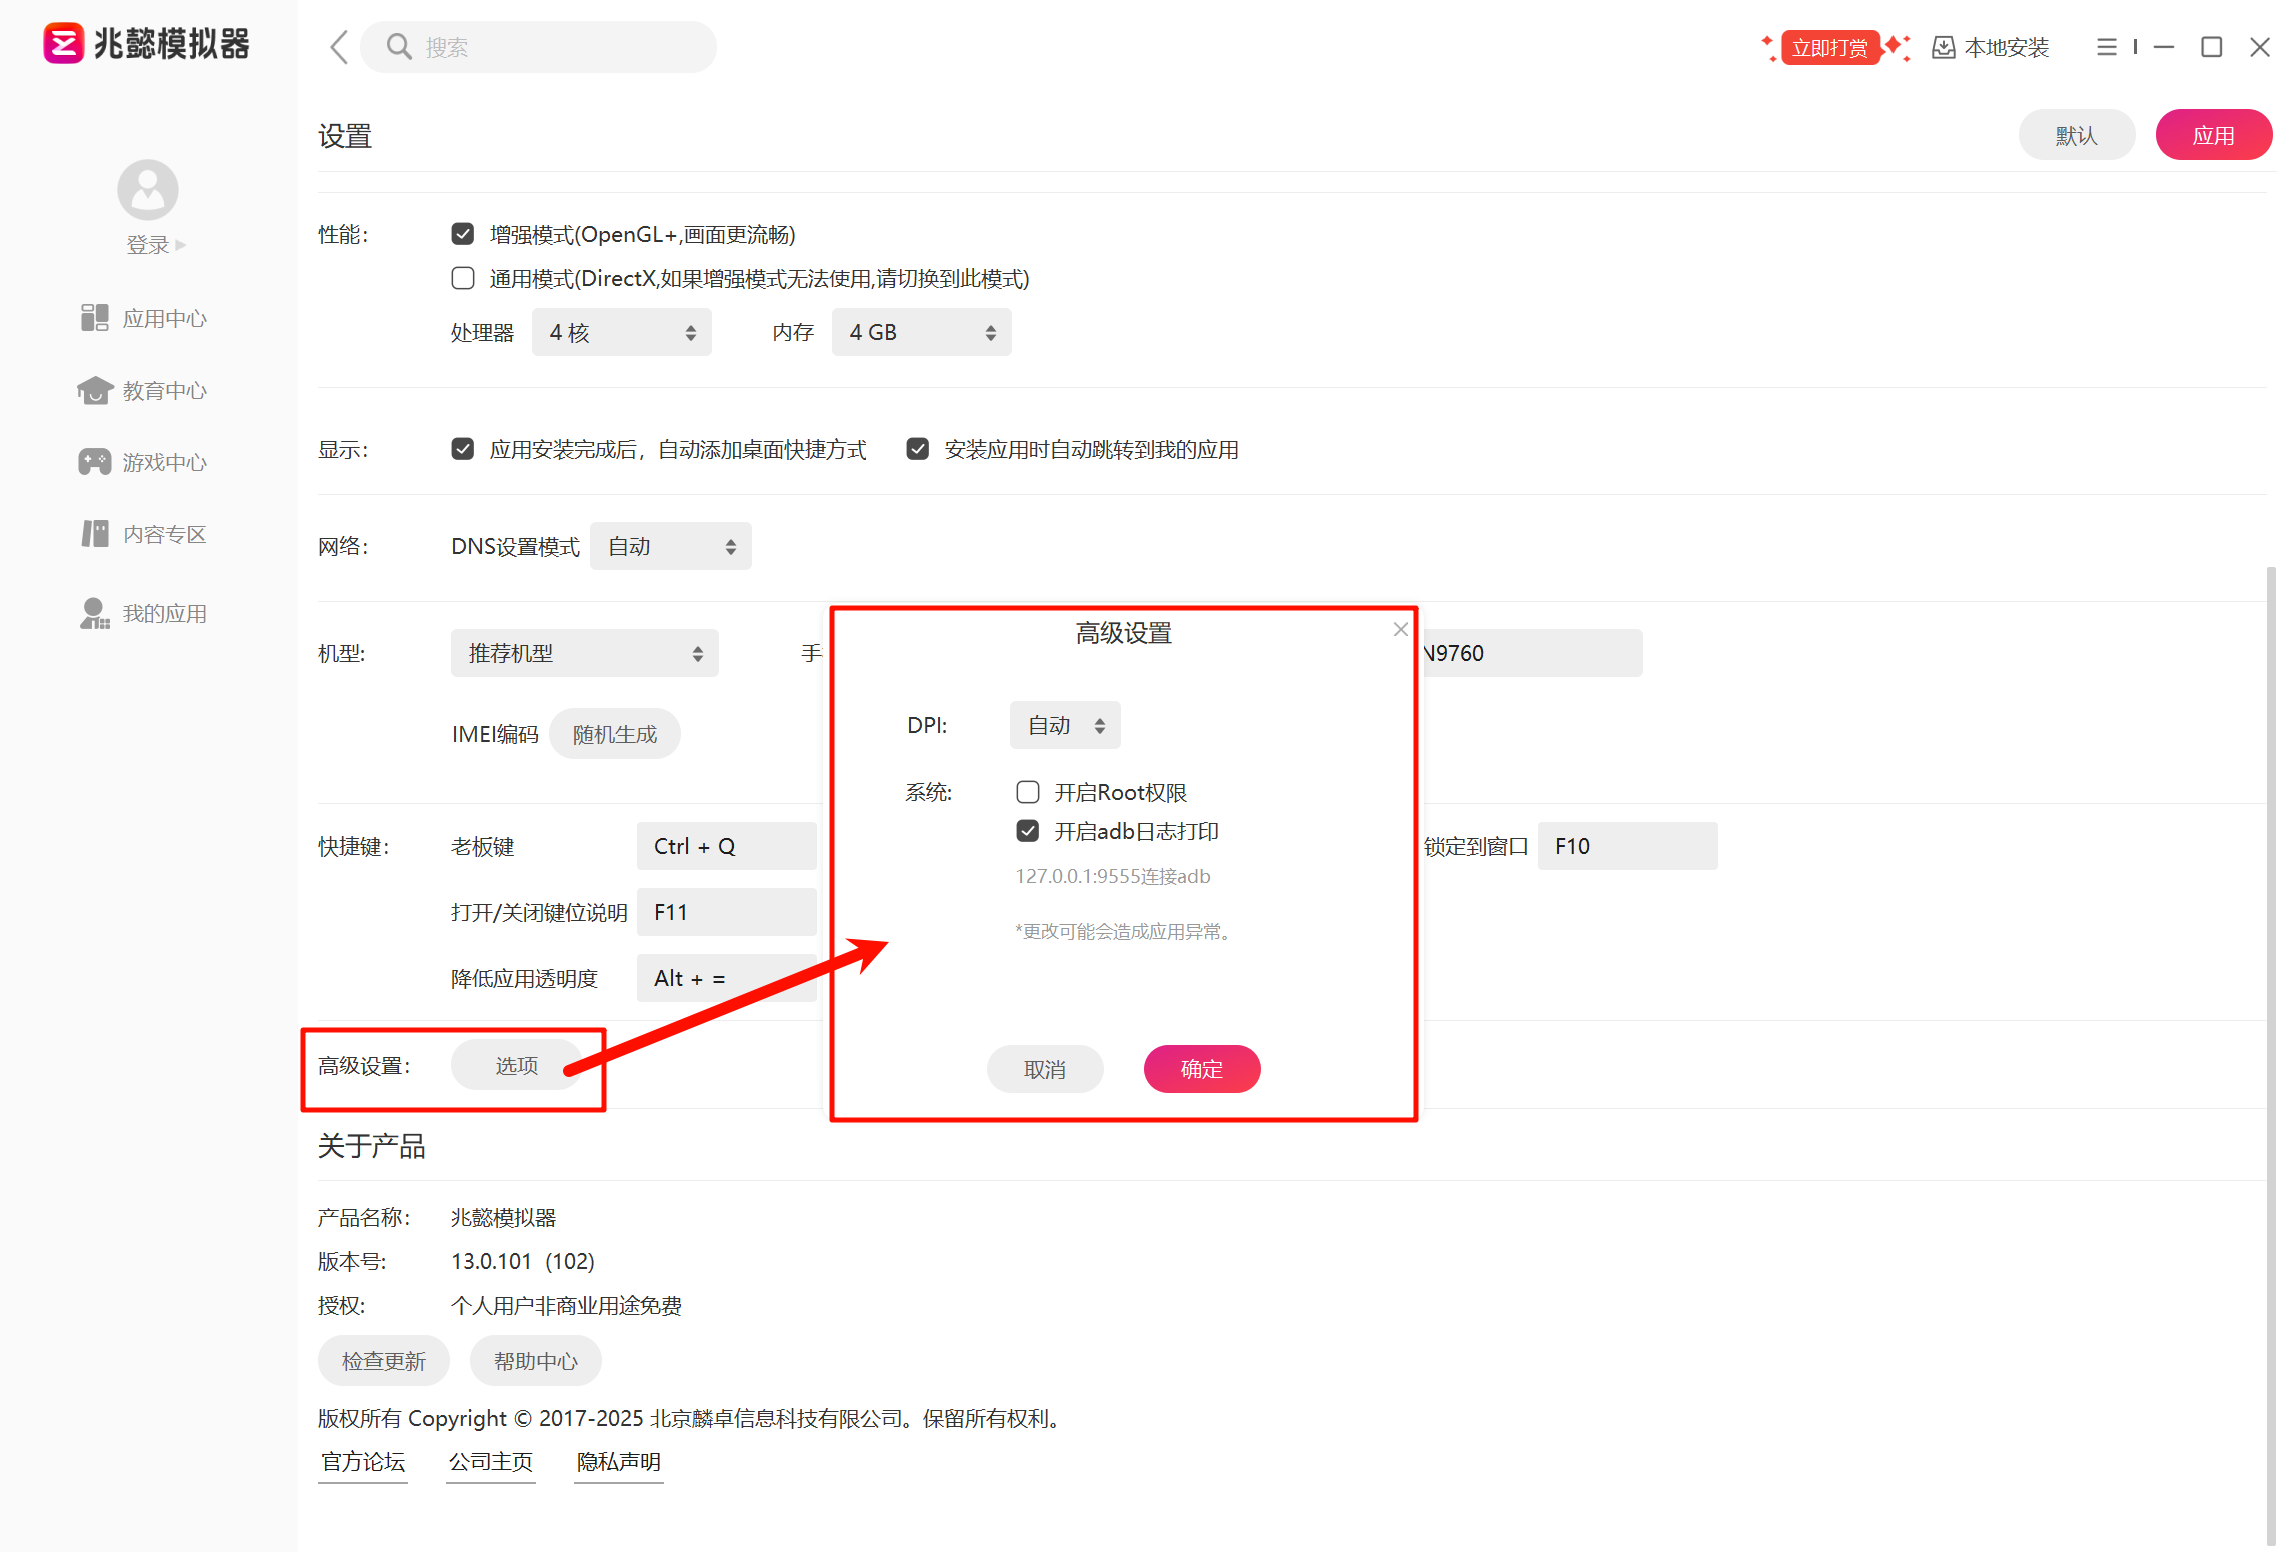Go back with the left chevron
Image resolution: width=2279 pixels, height=1552 pixels.
pos(339,47)
